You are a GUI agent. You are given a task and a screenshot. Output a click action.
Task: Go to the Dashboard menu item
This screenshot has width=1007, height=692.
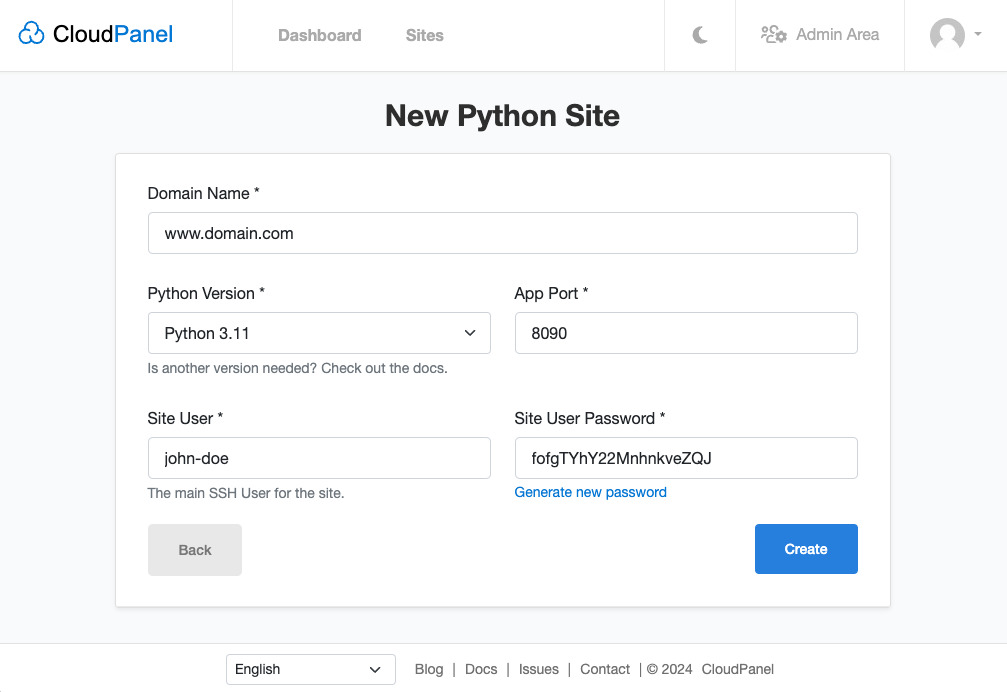pos(319,35)
